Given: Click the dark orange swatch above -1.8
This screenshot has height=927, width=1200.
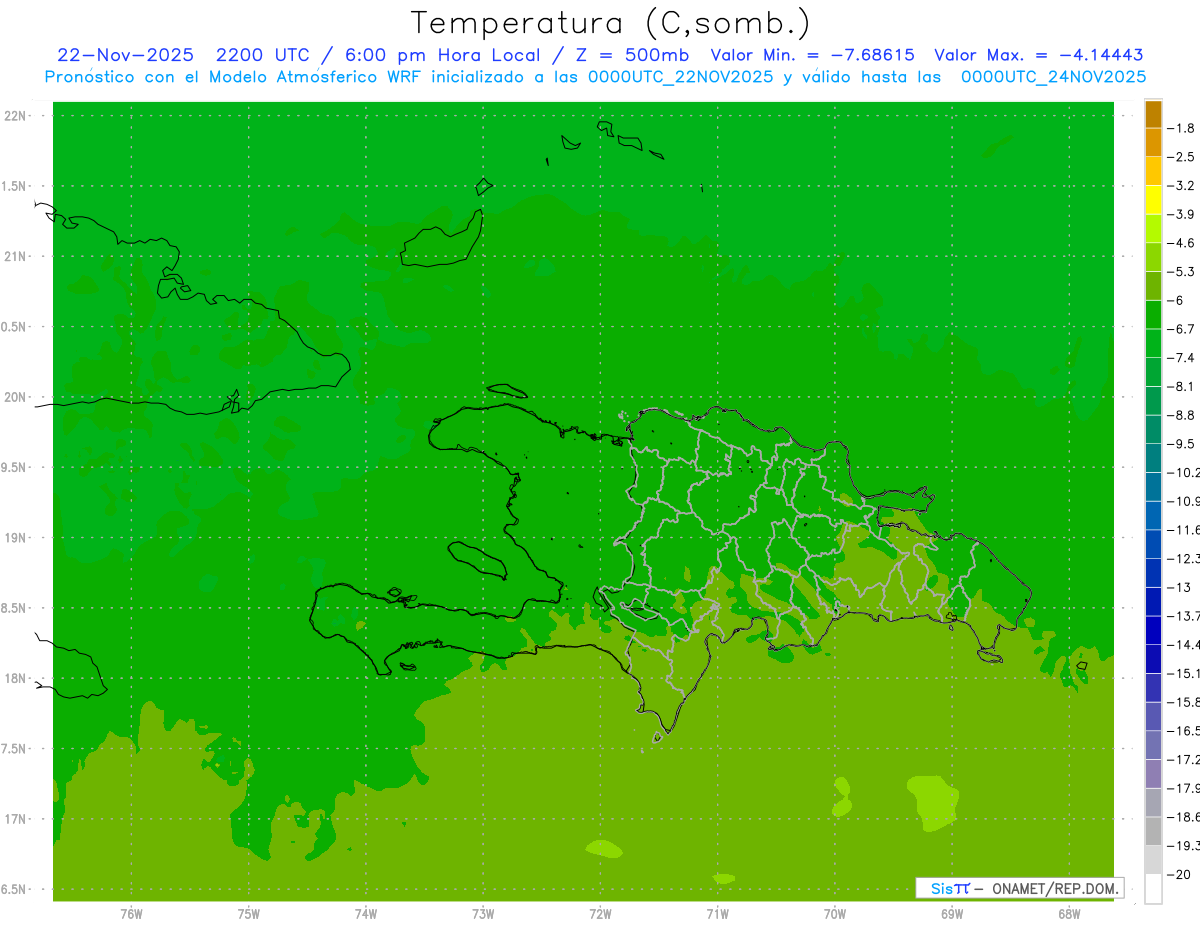Looking at the screenshot, I should 1153,114.
